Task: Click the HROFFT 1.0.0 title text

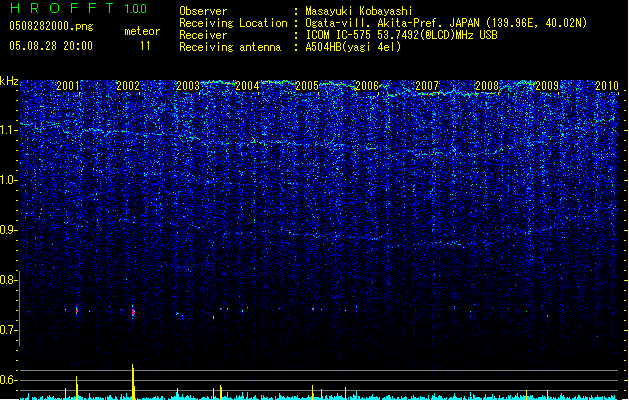Action: coord(78,8)
